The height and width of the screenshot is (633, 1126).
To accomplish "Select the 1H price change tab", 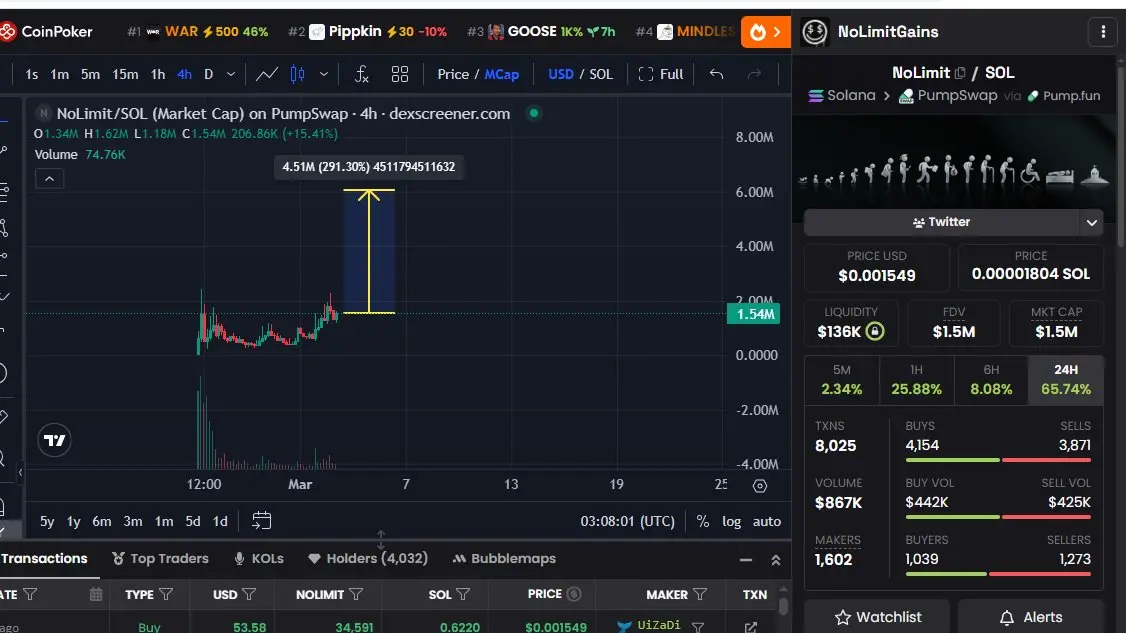I will click(916, 379).
